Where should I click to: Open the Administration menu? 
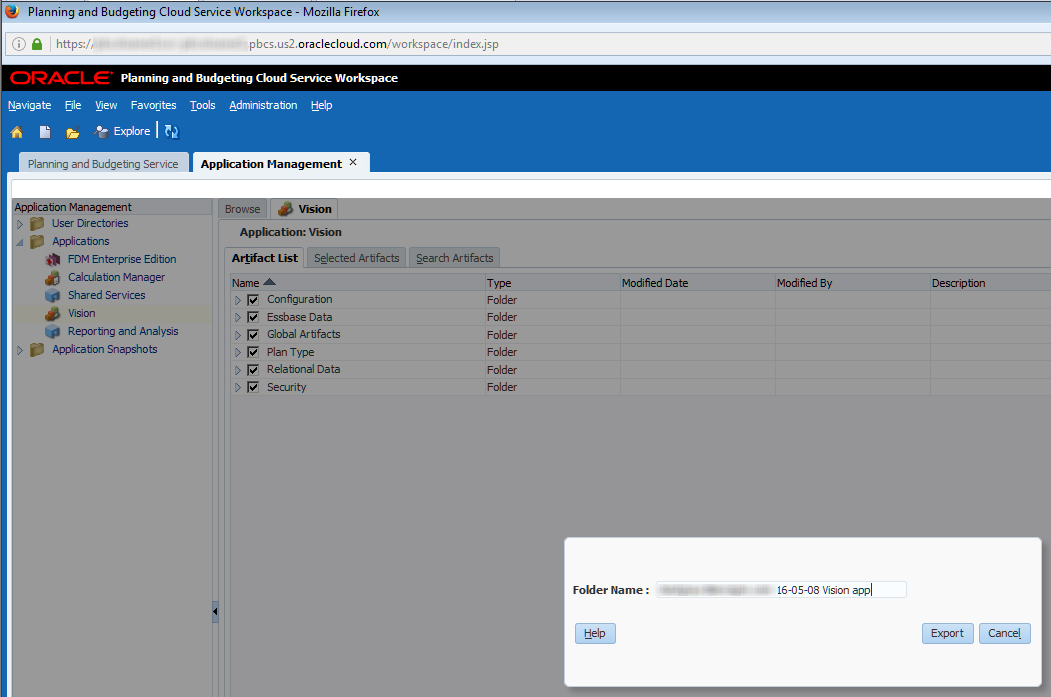click(263, 105)
